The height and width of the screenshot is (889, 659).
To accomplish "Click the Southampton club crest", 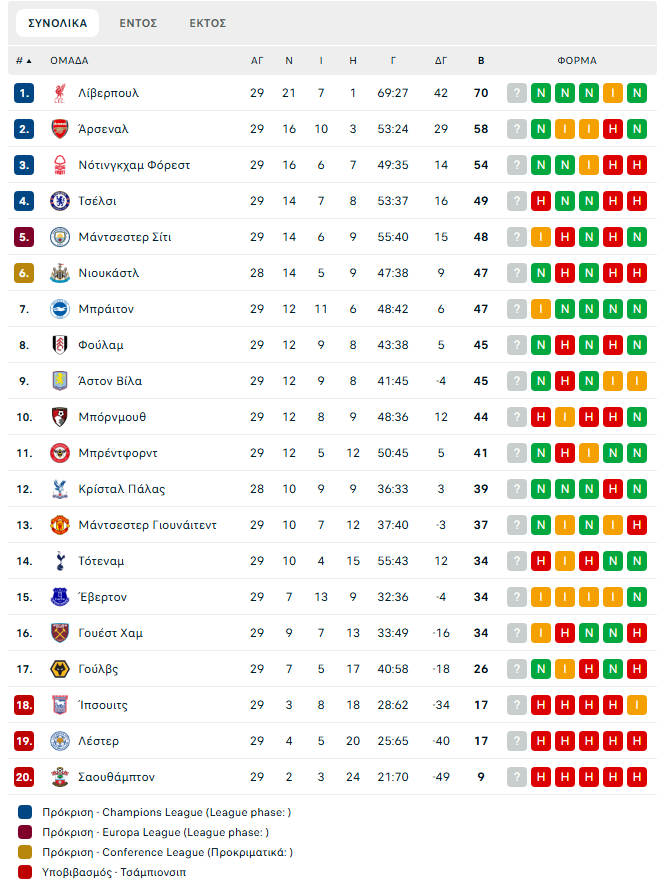I will (60, 777).
